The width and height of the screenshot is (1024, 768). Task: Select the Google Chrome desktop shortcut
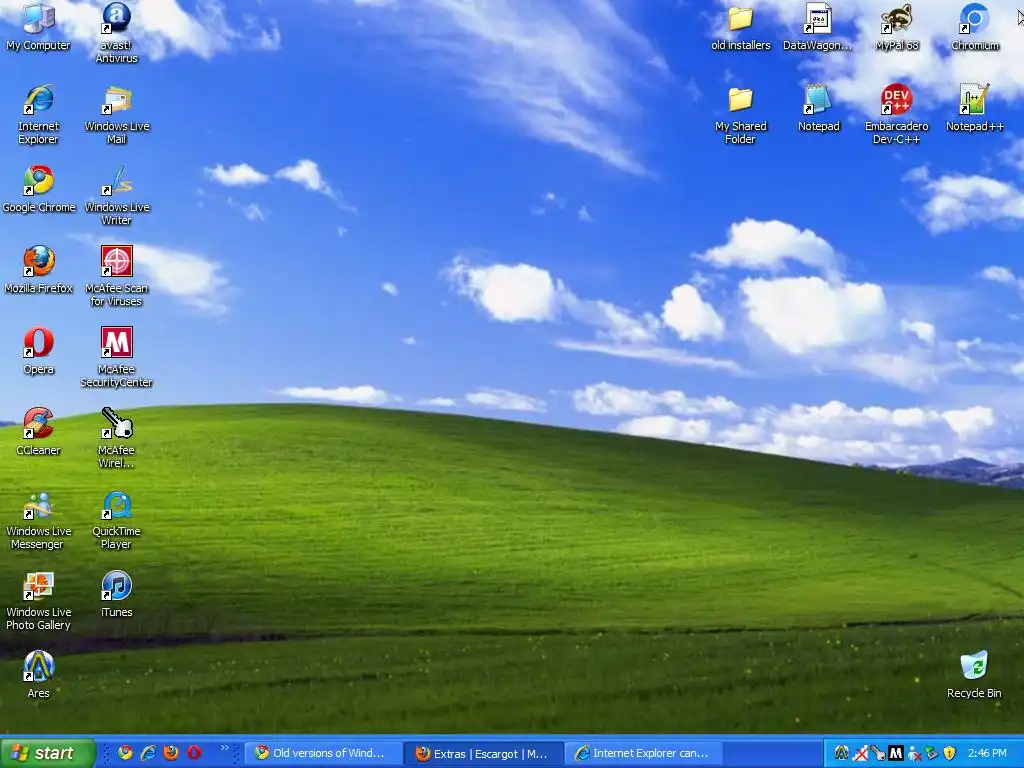(x=39, y=189)
